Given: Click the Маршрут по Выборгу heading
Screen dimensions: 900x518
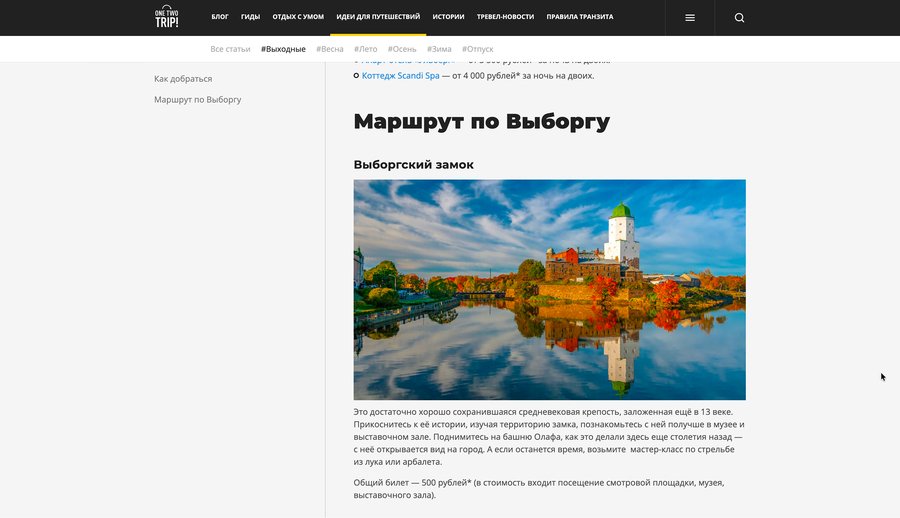Looking at the screenshot, I should [482, 121].
